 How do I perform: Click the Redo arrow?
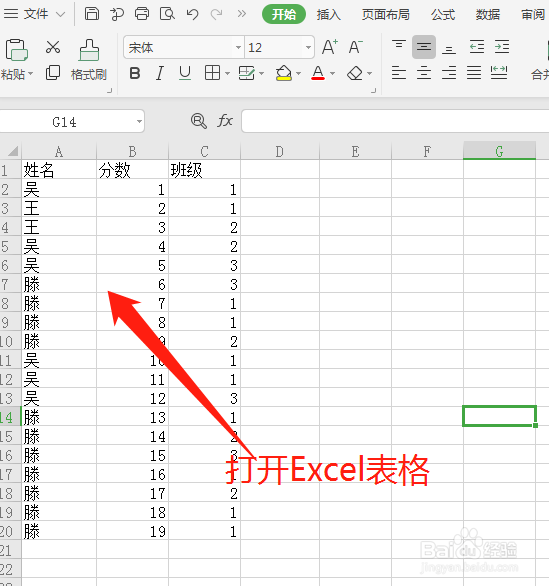coord(216,14)
